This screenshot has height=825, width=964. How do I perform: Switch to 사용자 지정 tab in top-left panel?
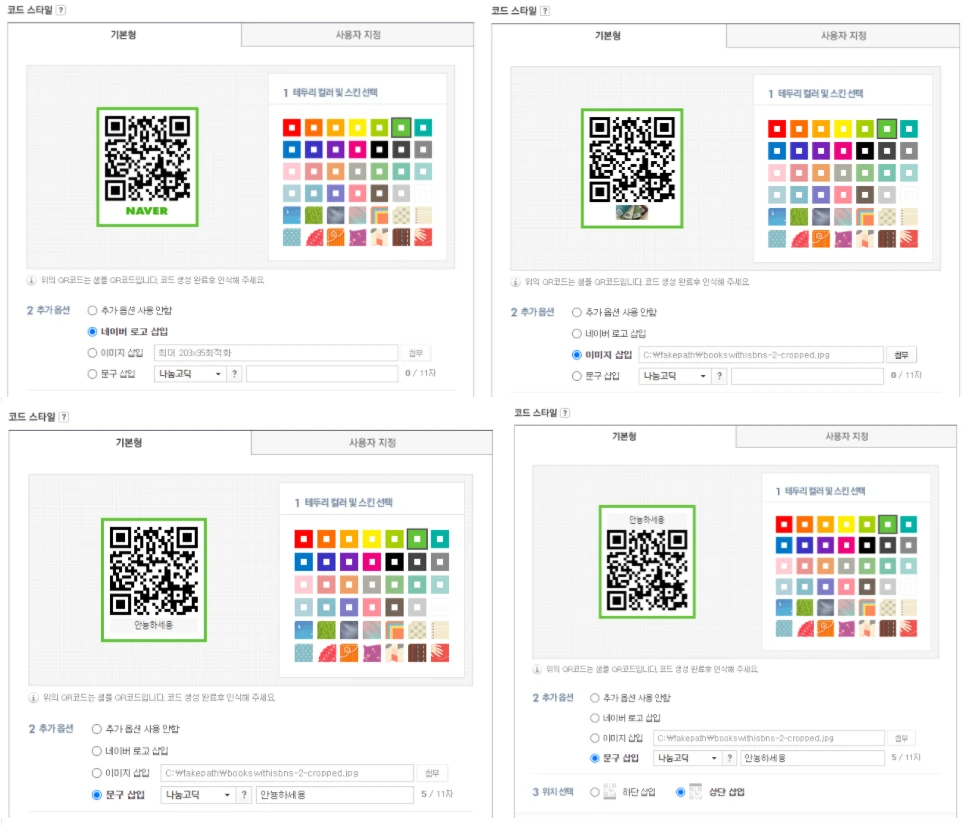click(x=358, y=35)
